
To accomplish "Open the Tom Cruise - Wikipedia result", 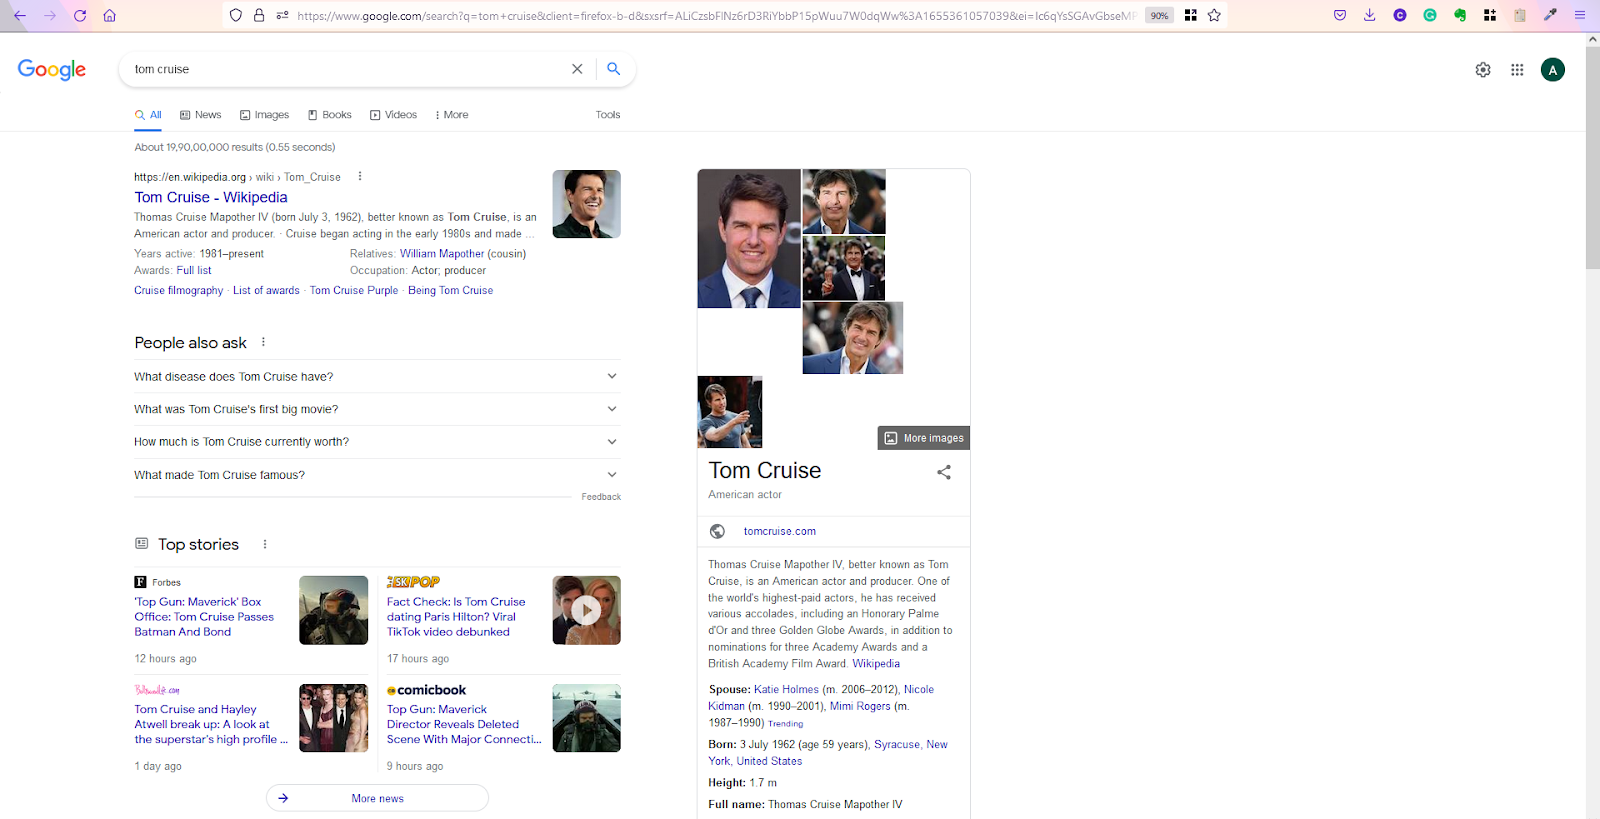I will tap(211, 197).
